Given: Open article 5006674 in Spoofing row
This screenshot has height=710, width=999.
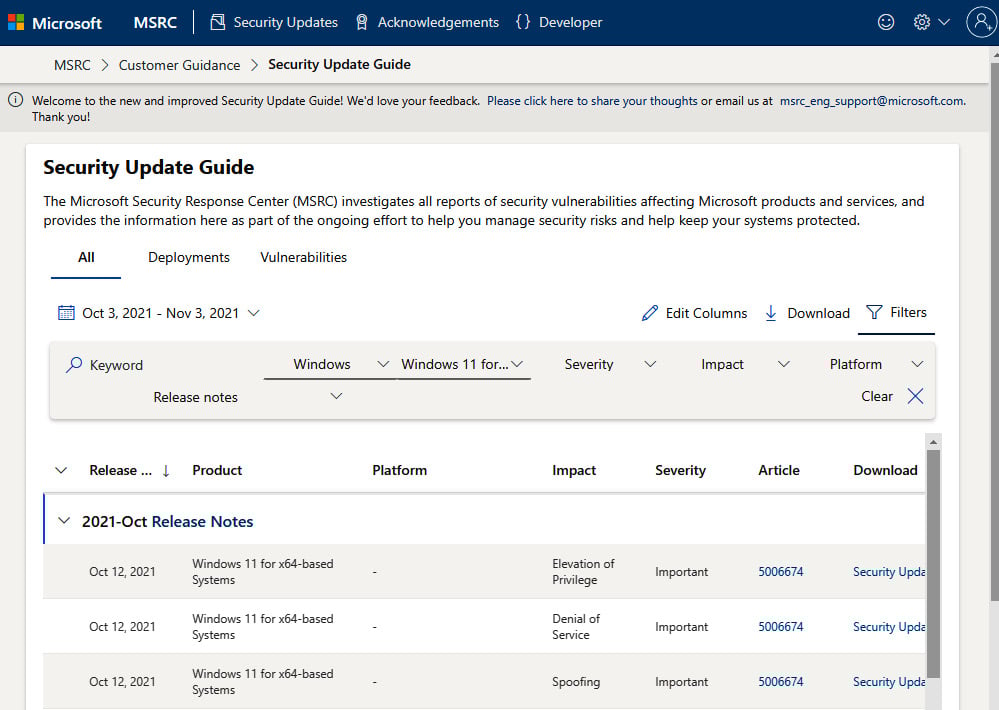Looking at the screenshot, I should [x=780, y=681].
